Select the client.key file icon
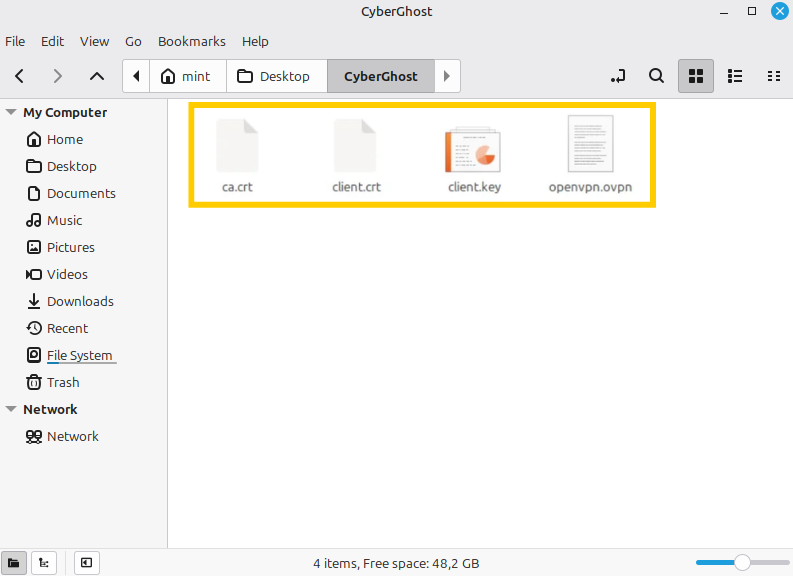This screenshot has height=576, width=793. 473,150
